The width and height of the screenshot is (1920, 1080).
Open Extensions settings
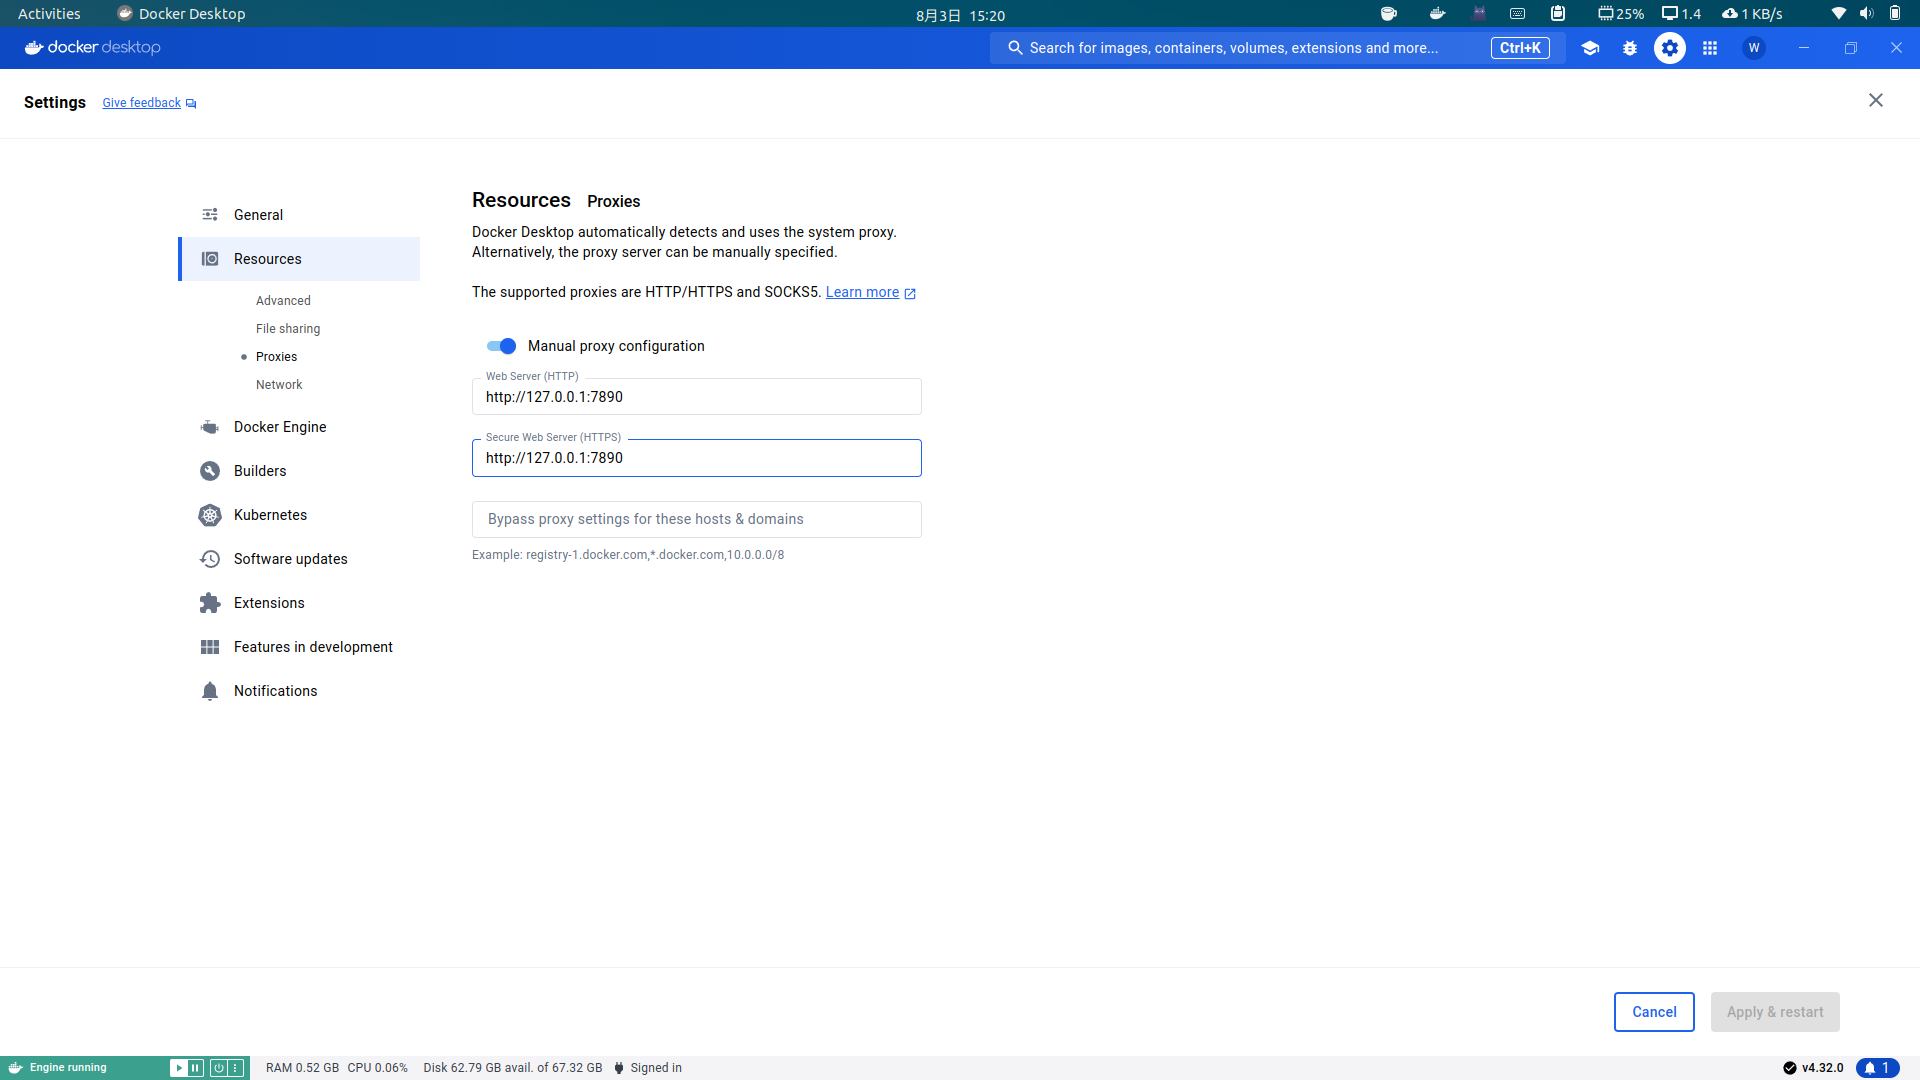pos(300,603)
